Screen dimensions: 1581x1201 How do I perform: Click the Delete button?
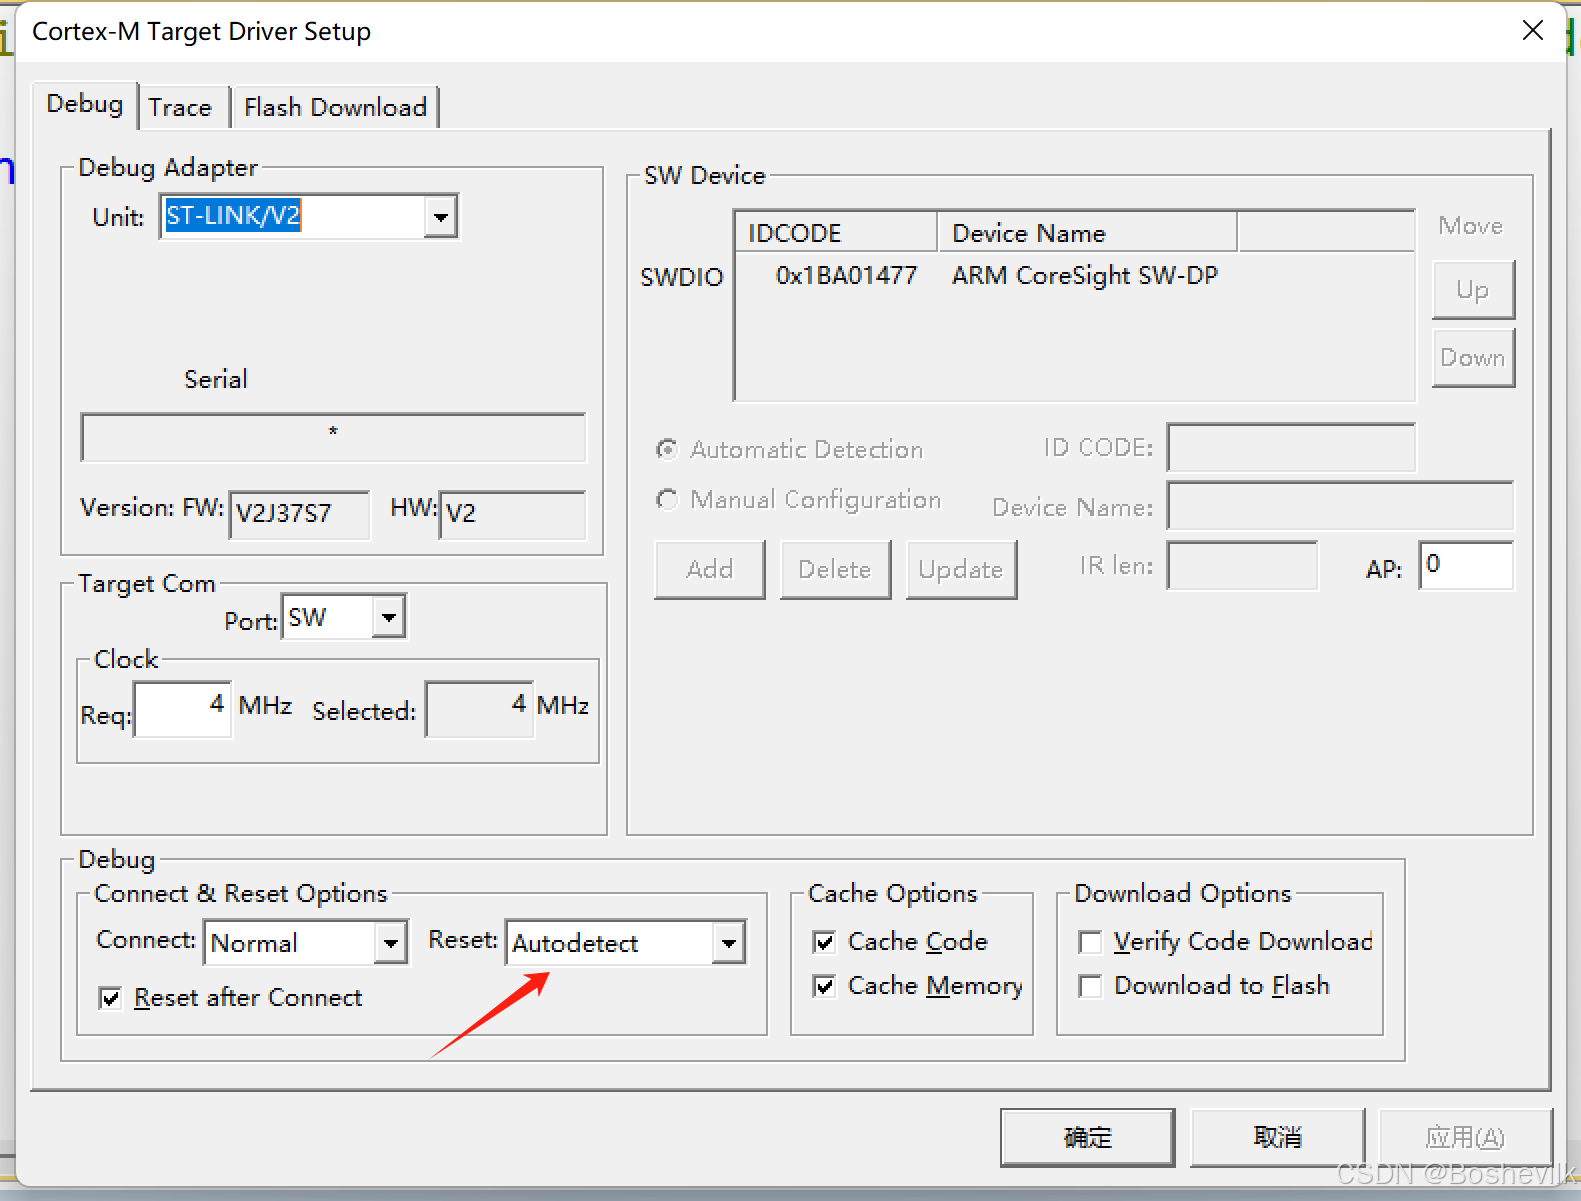tap(835, 569)
